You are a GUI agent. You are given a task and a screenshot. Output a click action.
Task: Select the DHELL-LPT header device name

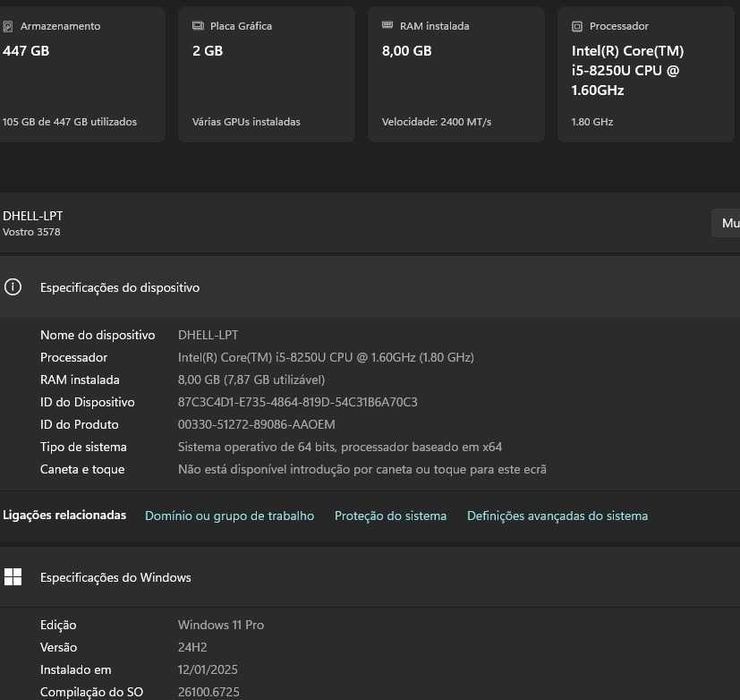pyautogui.click(x=33, y=216)
